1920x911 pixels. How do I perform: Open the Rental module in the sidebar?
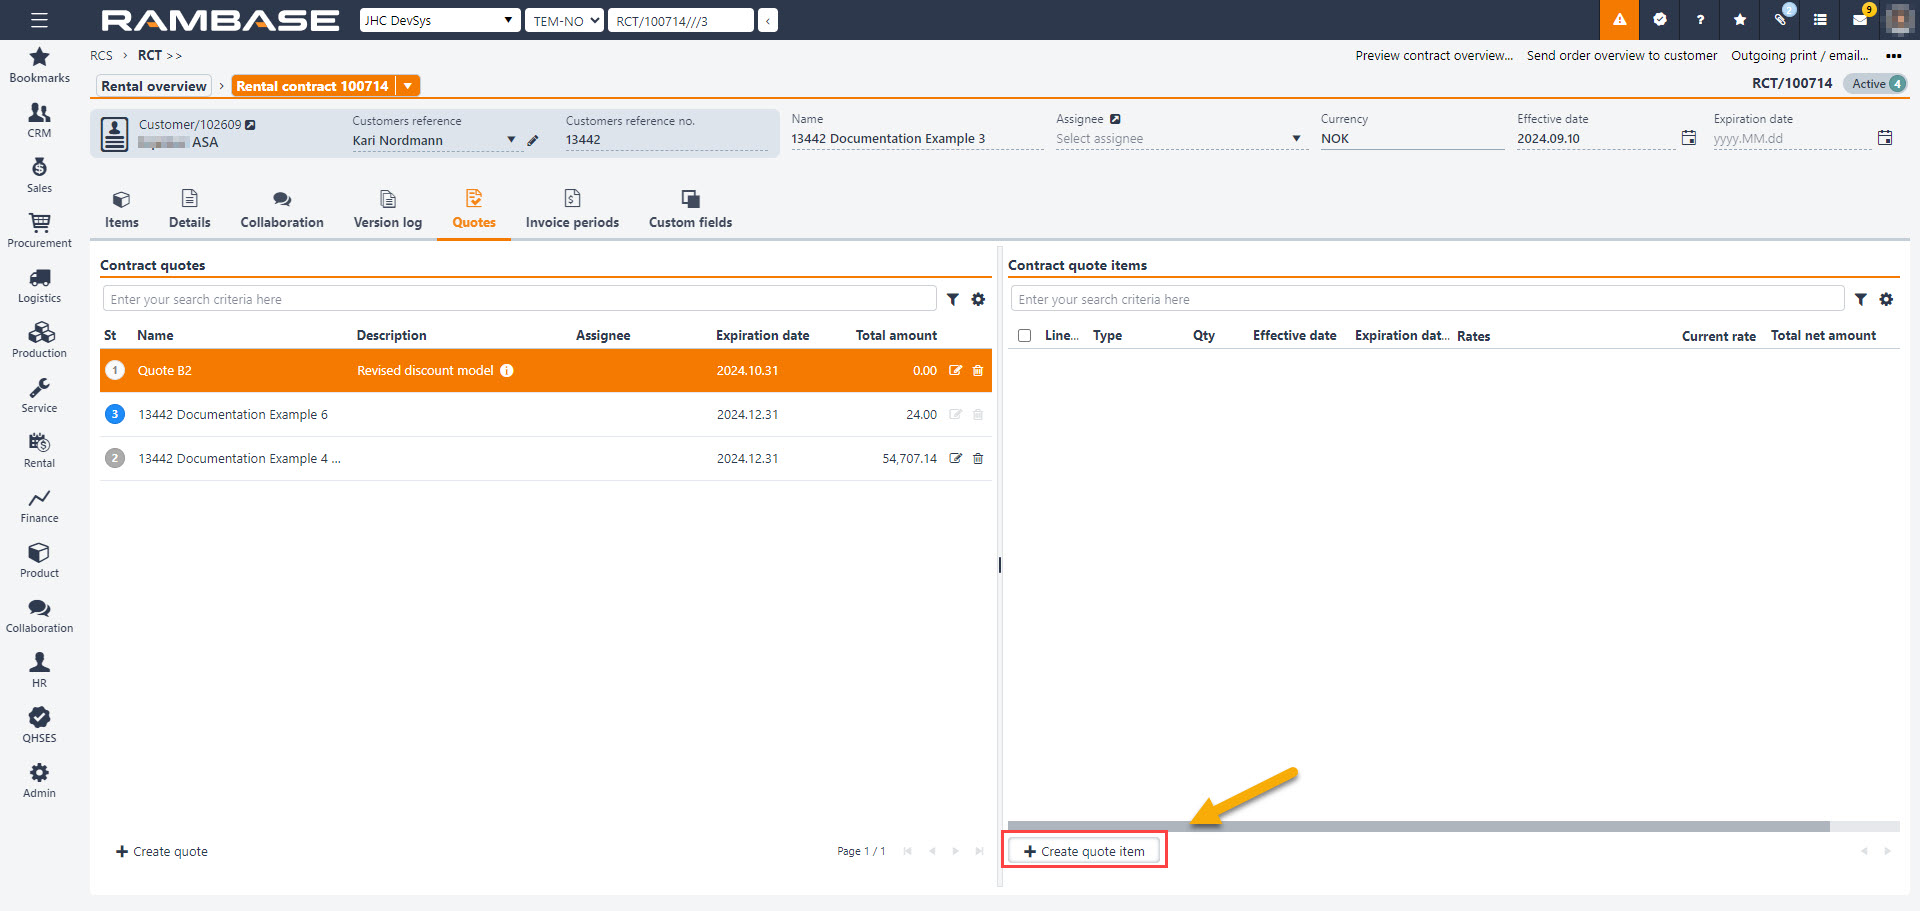(x=39, y=450)
